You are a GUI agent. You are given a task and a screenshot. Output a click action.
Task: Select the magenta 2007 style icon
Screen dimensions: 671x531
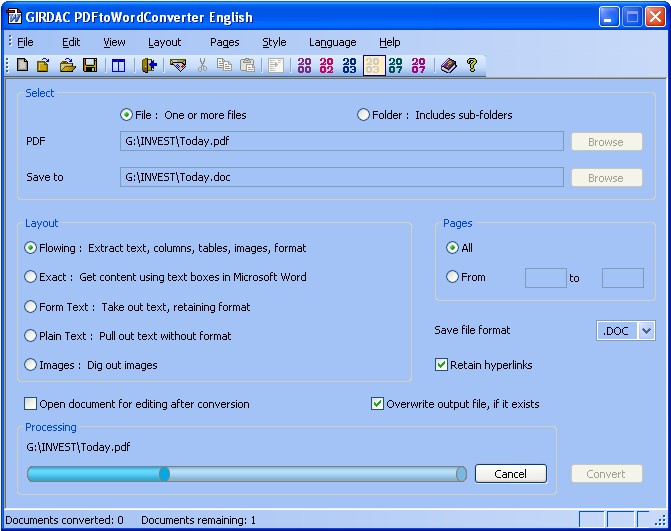(419, 65)
